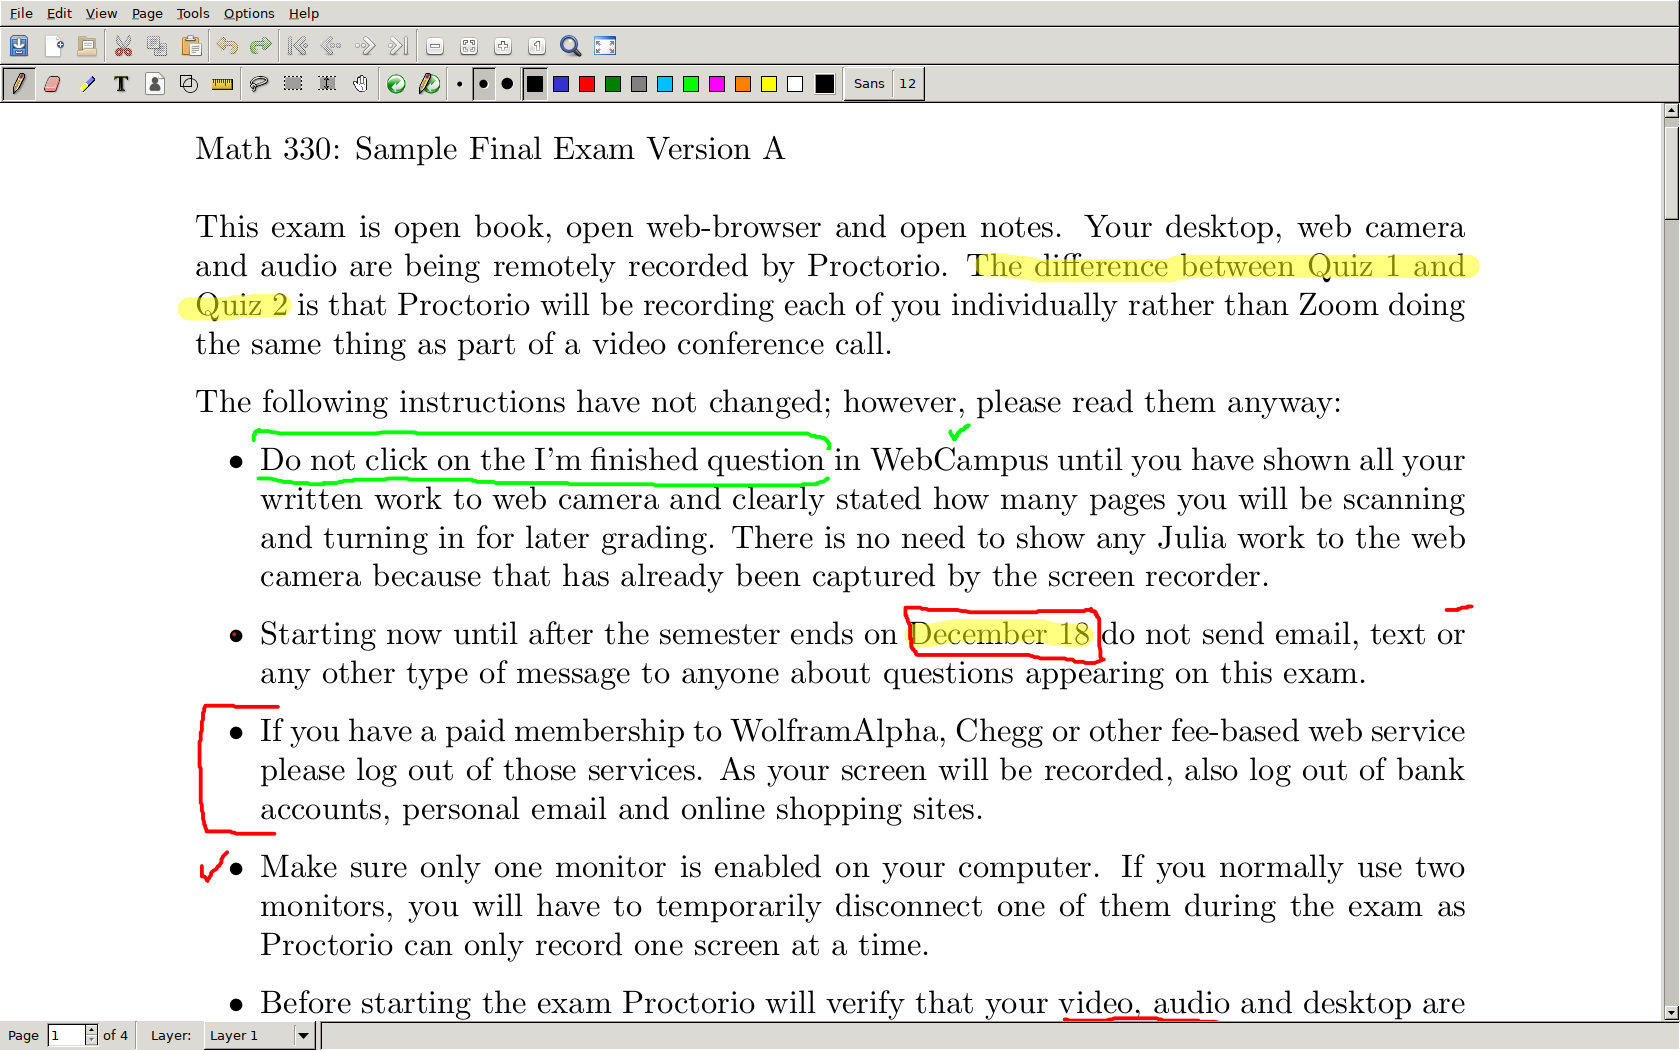Click the Zoom in button
The height and width of the screenshot is (1050, 1680).
point(503,46)
